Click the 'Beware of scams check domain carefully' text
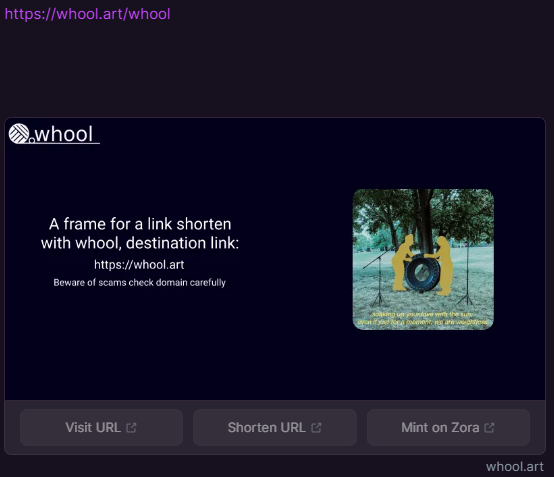 tap(140, 283)
